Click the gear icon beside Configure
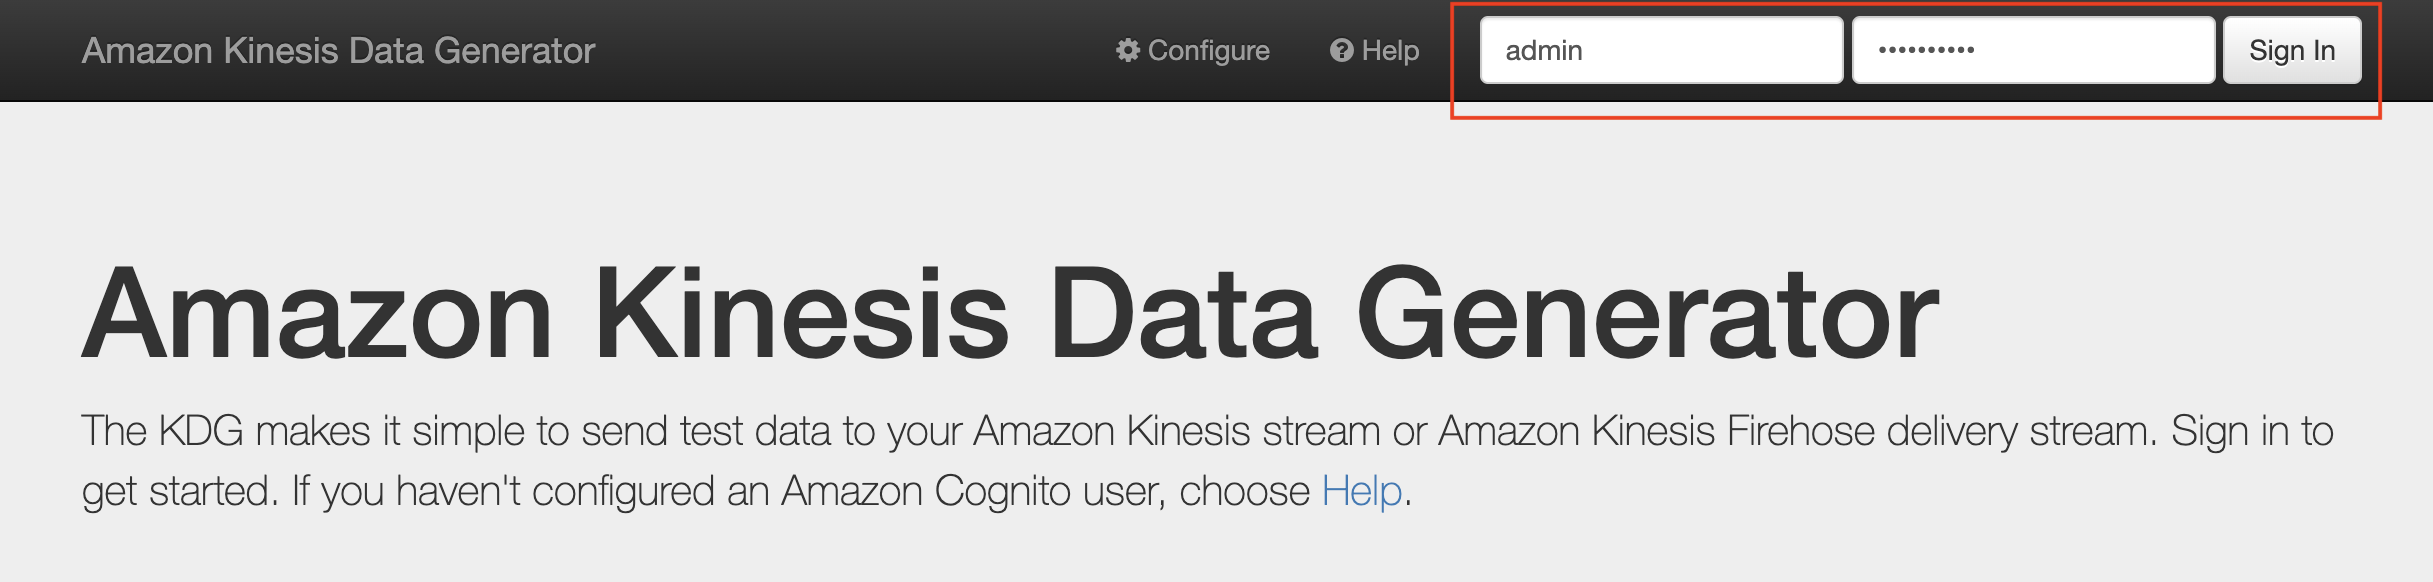The height and width of the screenshot is (582, 2433). pyautogui.click(x=1128, y=50)
